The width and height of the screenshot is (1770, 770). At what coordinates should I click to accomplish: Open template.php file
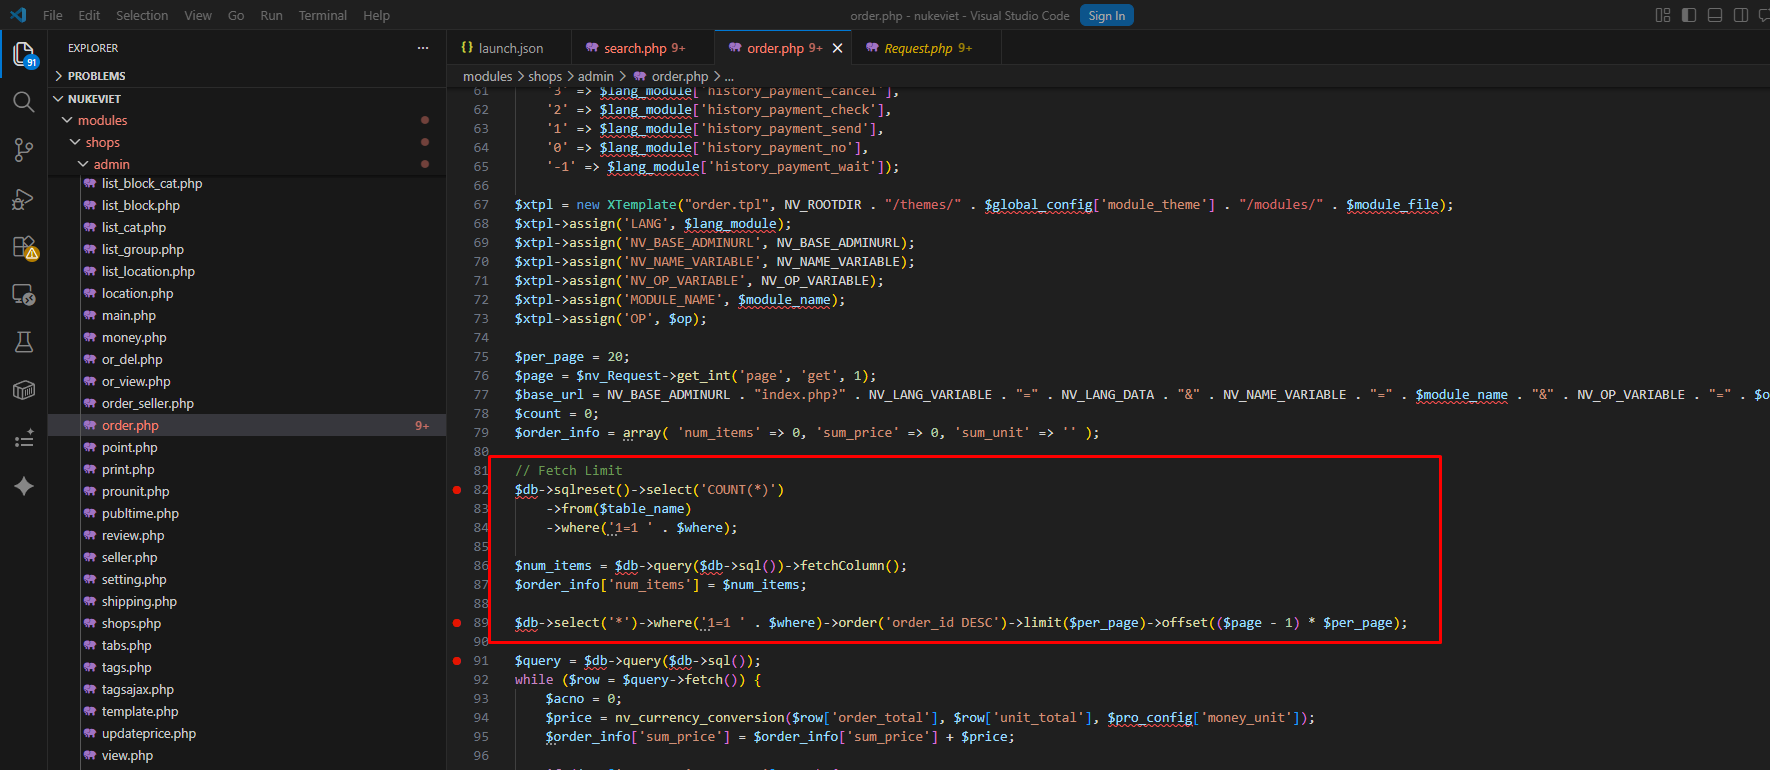[x=247, y=712]
